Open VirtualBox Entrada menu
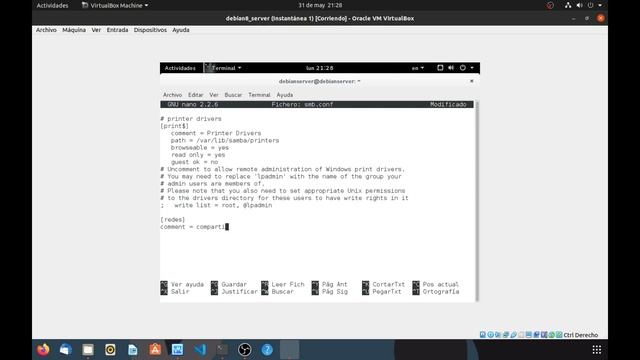 pyautogui.click(x=117, y=30)
